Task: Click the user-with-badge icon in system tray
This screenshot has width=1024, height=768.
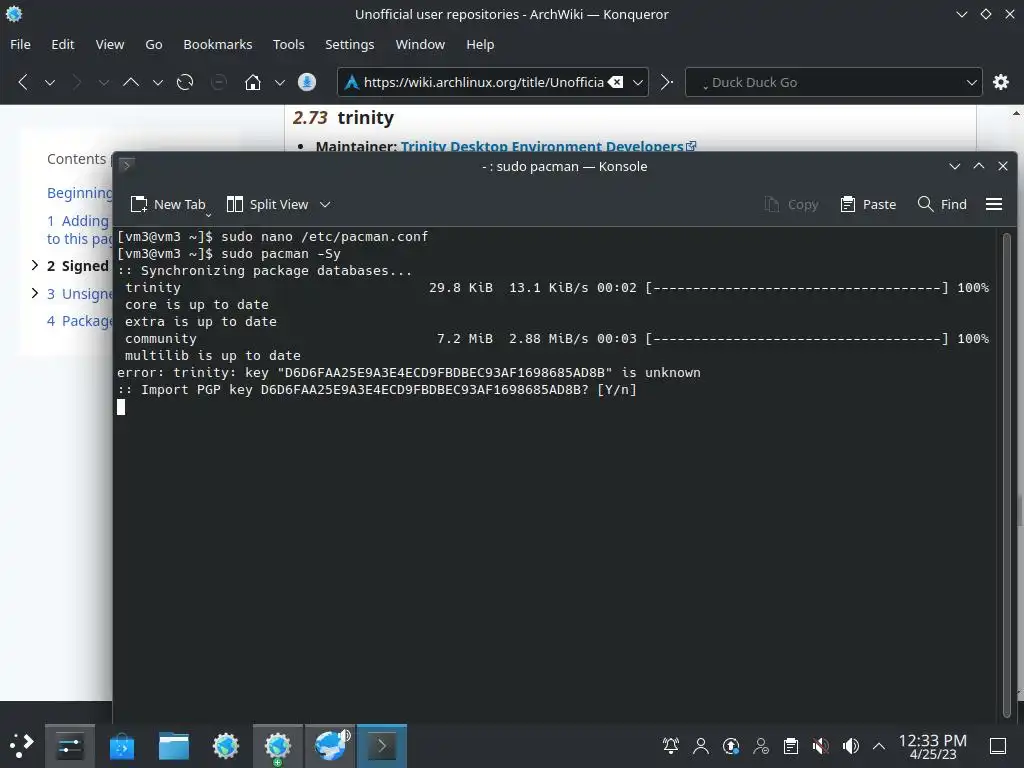Action: (x=761, y=745)
